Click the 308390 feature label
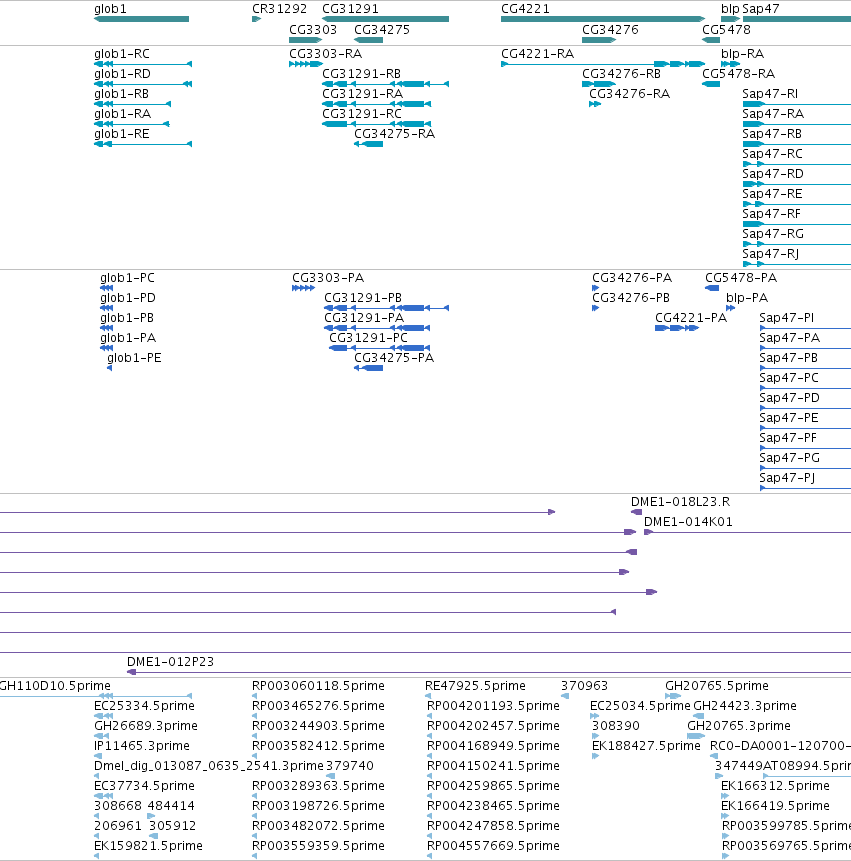The width and height of the screenshot is (851, 861). [x=615, y=726]
